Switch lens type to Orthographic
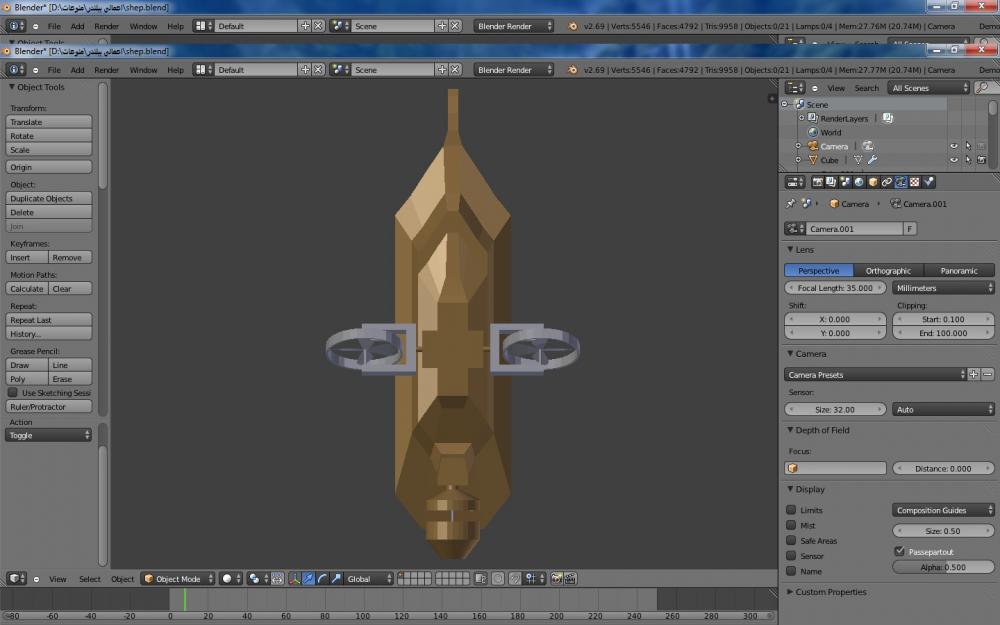1000x625 pixels. pyautogui.click(x=888, y=271)
